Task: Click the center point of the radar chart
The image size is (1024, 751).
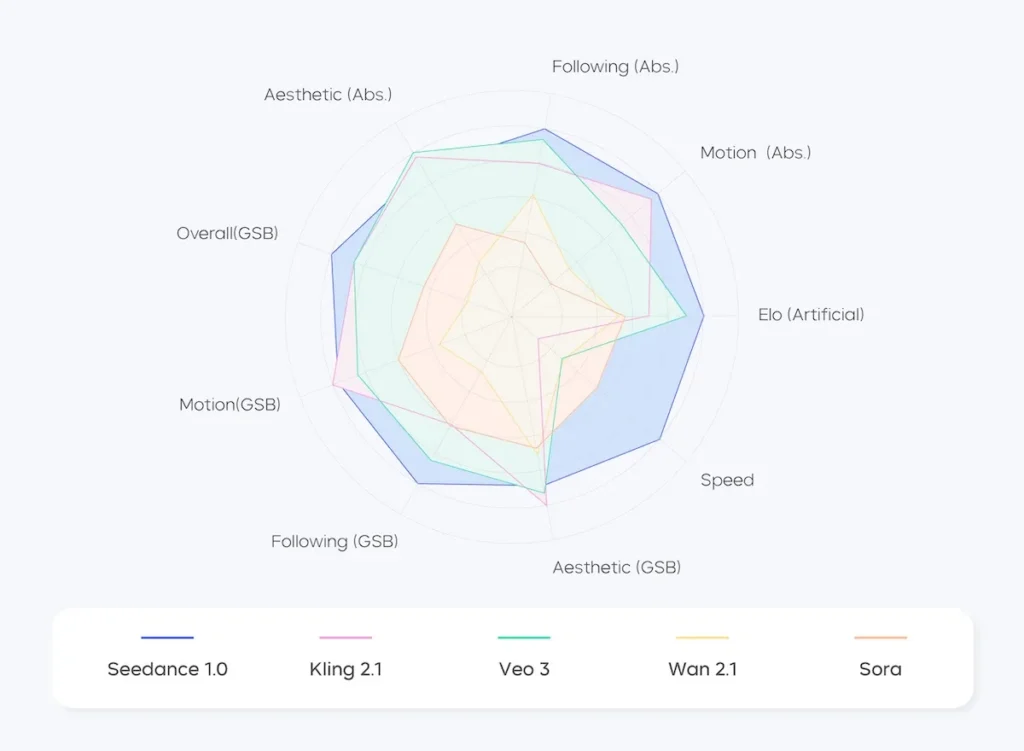Action: click(x=512, y=317)
